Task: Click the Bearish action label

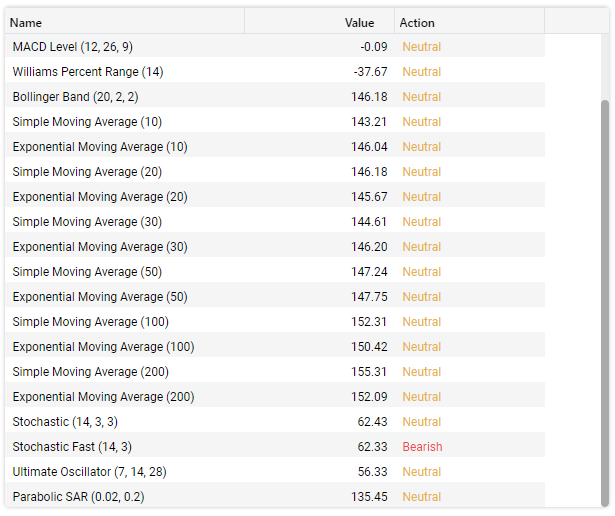Action: click(x=422, y=447)
